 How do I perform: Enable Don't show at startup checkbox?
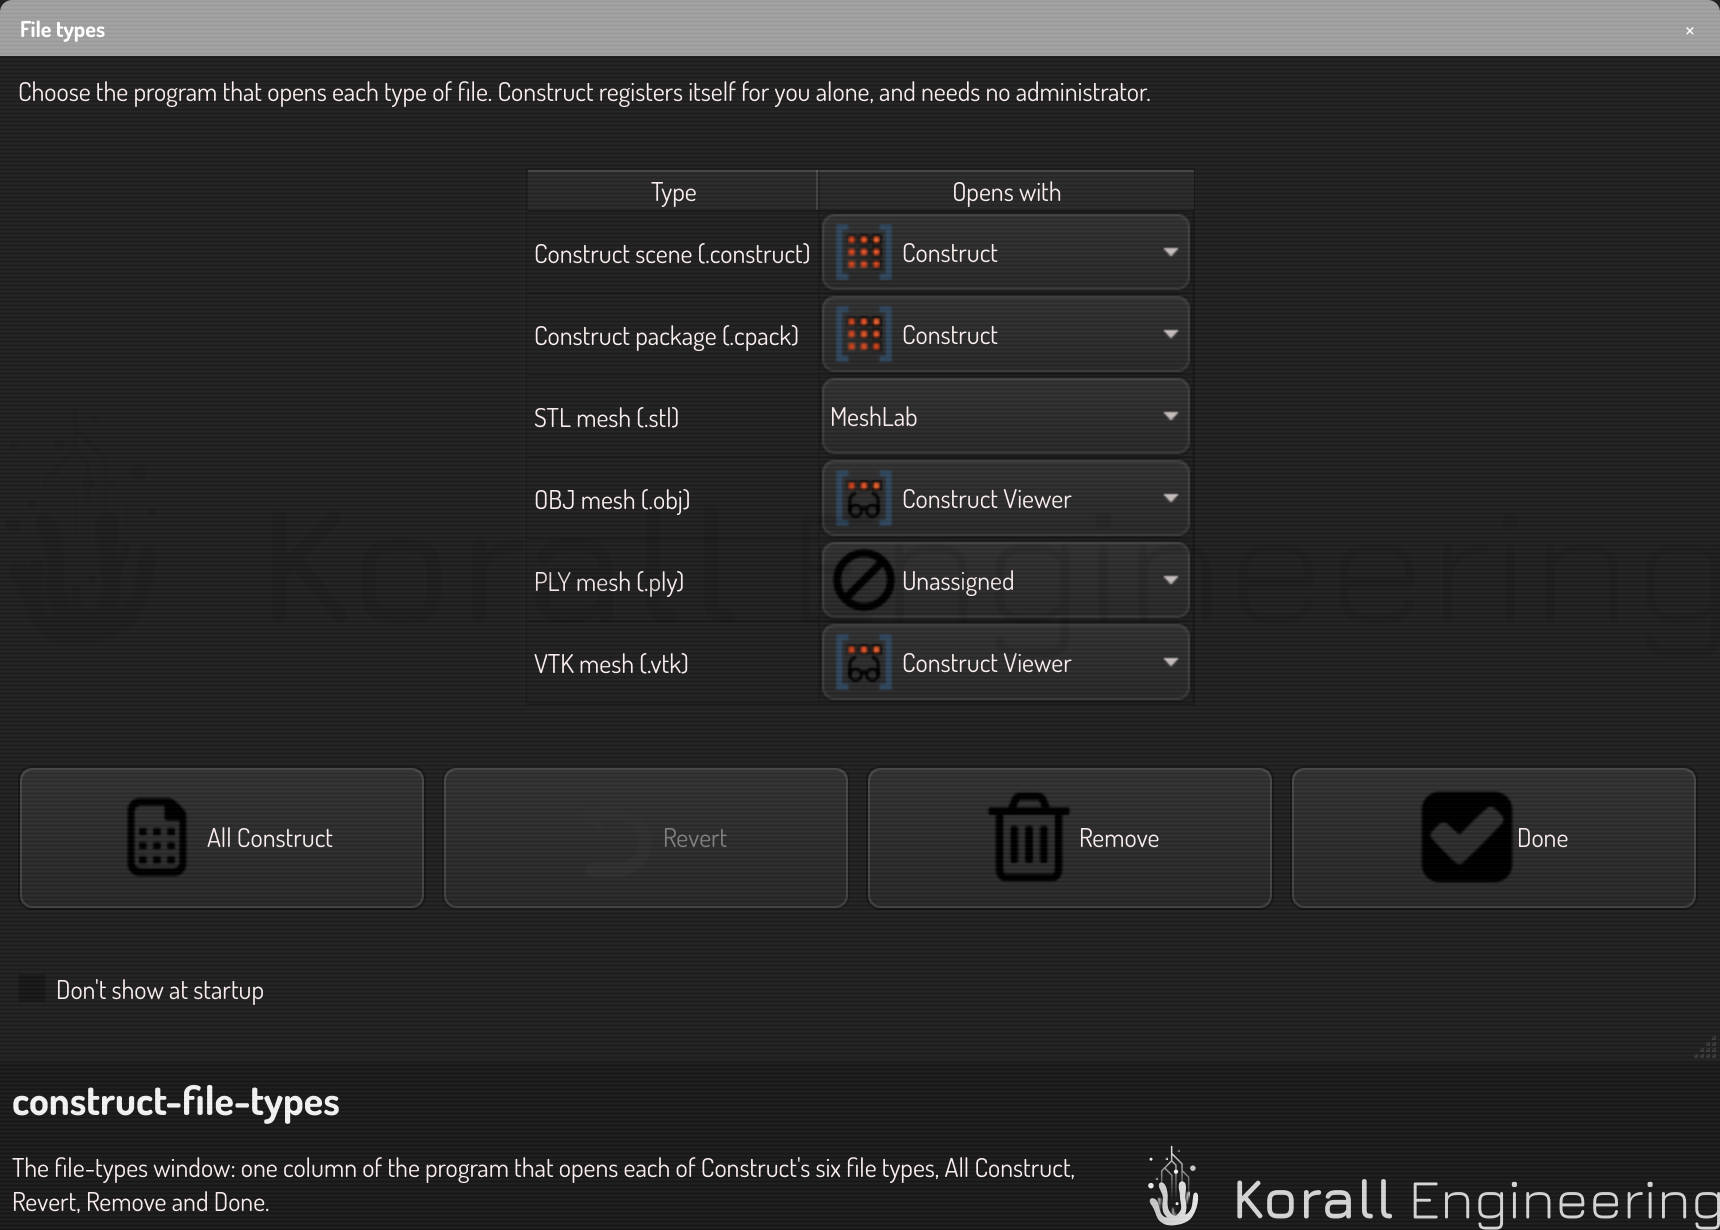(32, 989)
